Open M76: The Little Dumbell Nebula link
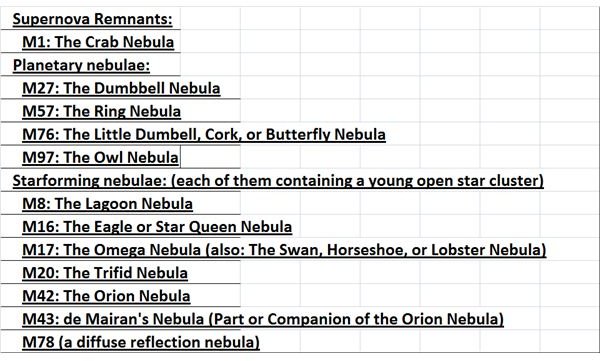This screenshot has width=600, height=361. [204, 134]
